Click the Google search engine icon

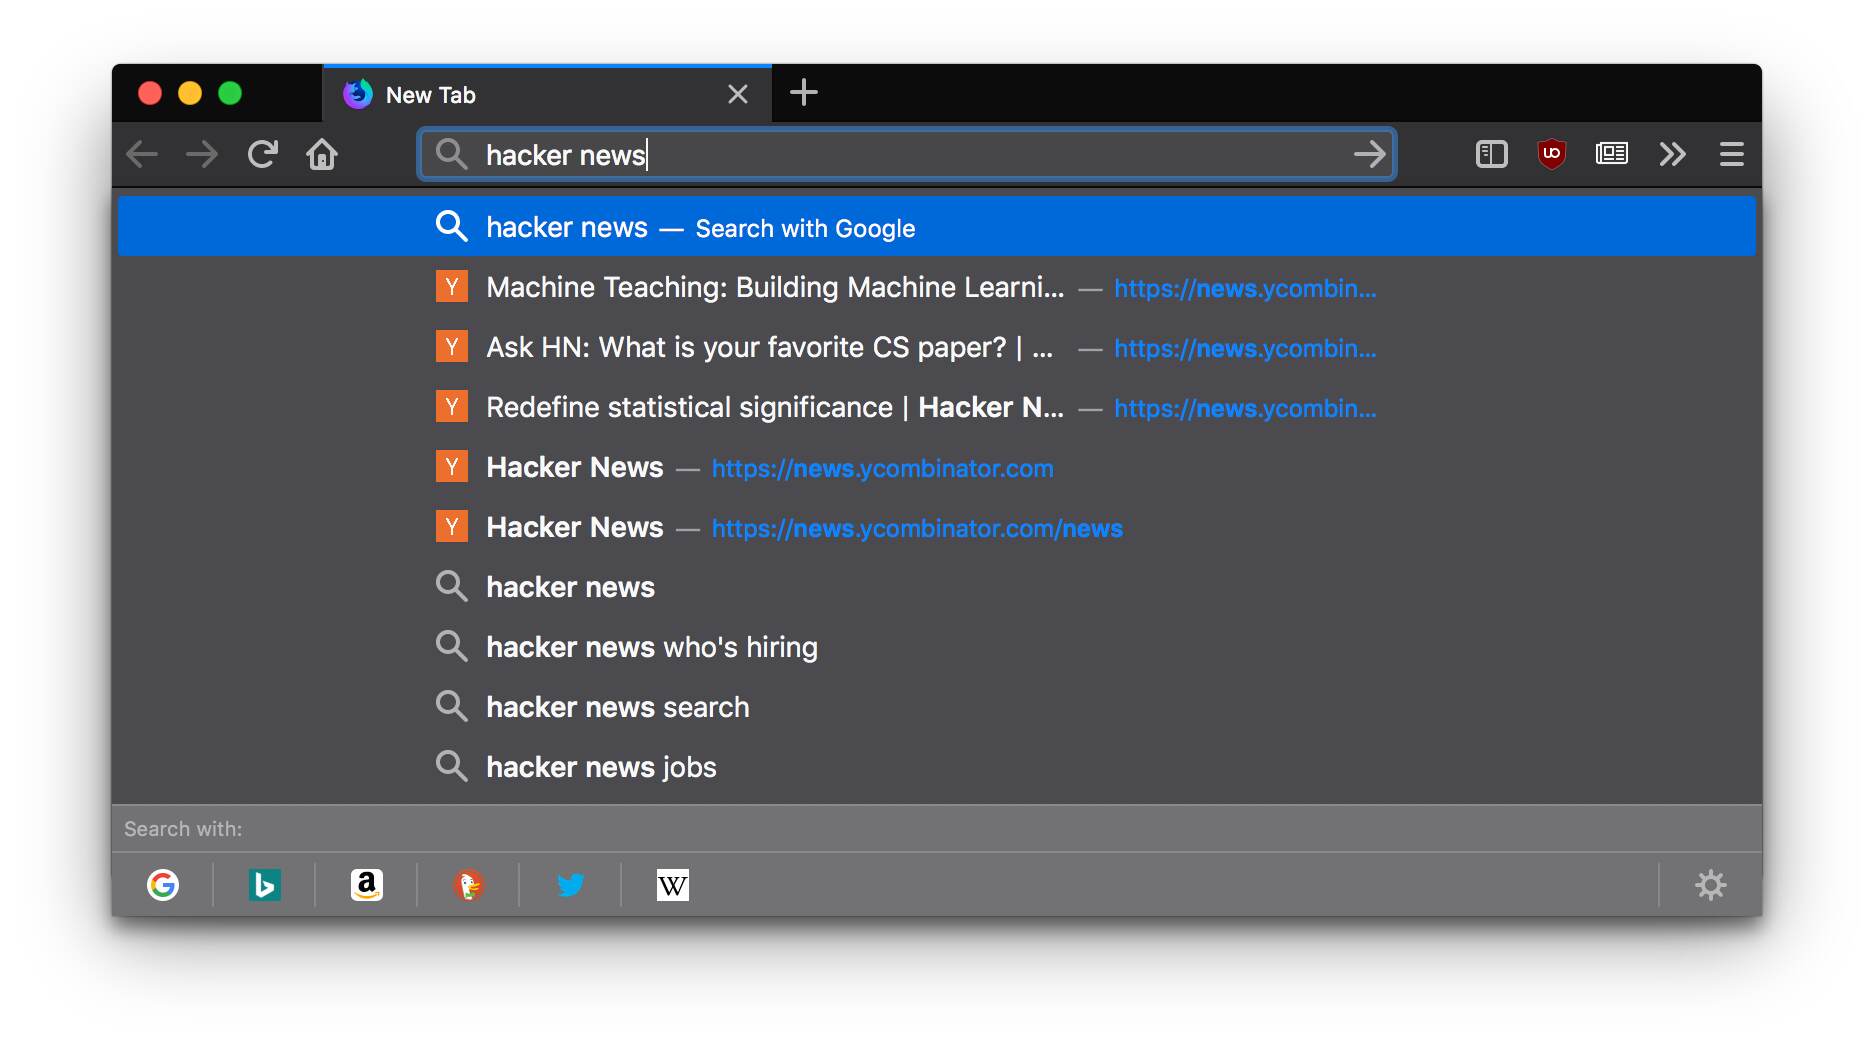(x=163, y=885)
